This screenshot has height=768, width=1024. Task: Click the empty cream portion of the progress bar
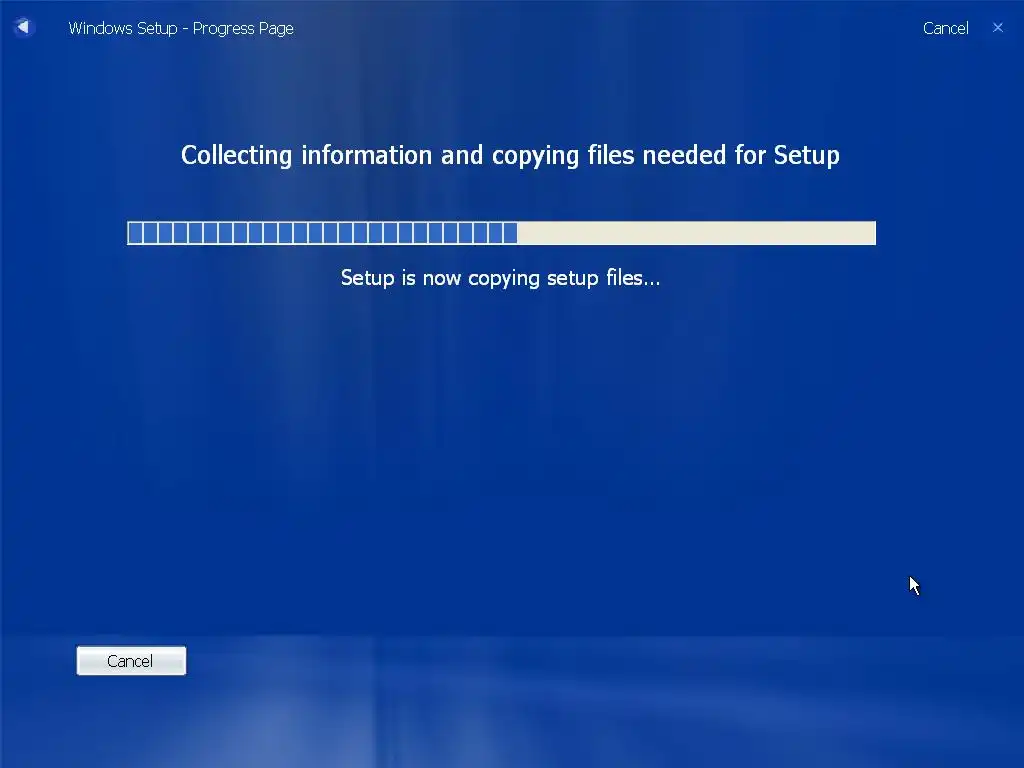696,233
